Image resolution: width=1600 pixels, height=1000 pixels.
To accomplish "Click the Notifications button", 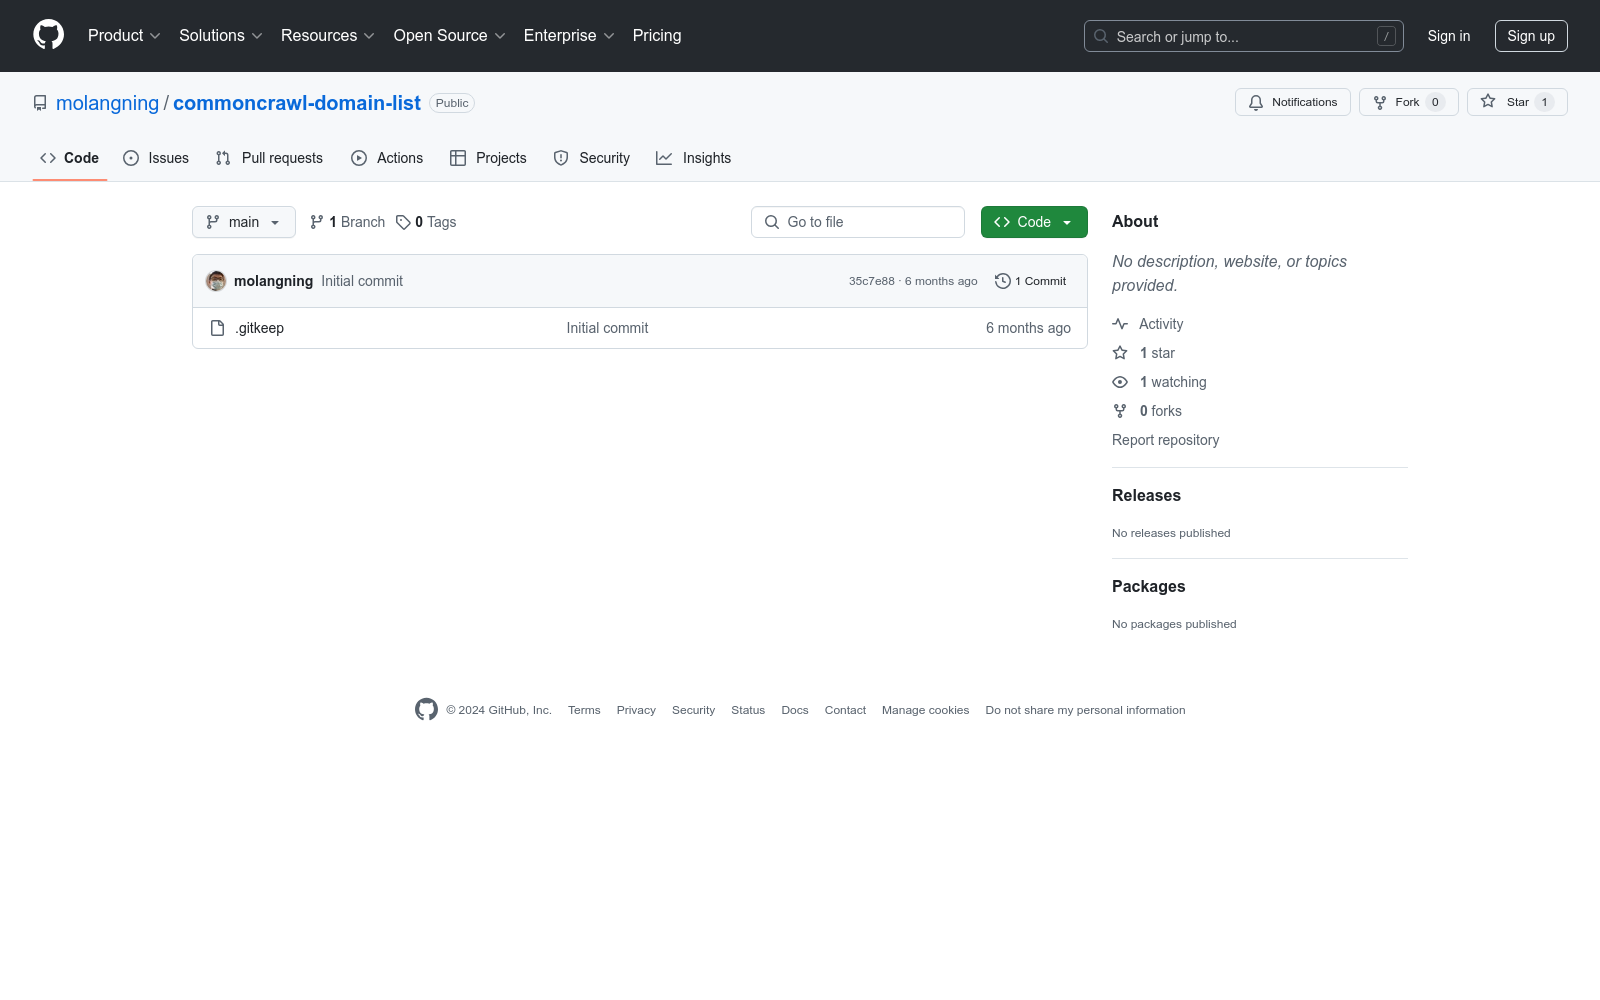I will (x=1292, y=102).
